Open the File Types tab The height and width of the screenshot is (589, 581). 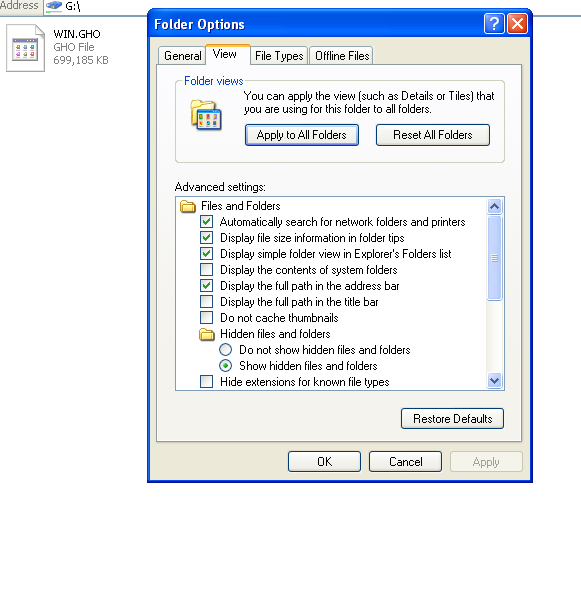pyautogui.click(x=279, y=56)
